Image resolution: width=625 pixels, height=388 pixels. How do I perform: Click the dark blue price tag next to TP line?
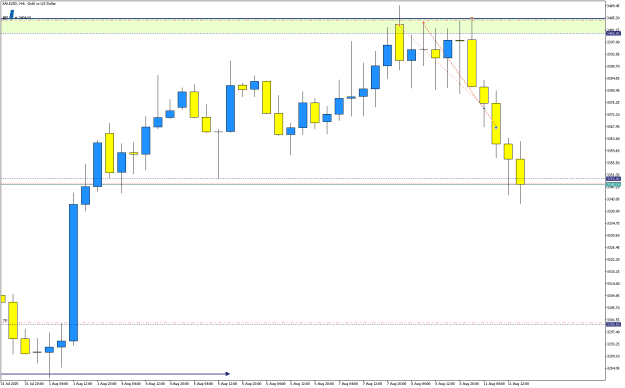point(613,324)
